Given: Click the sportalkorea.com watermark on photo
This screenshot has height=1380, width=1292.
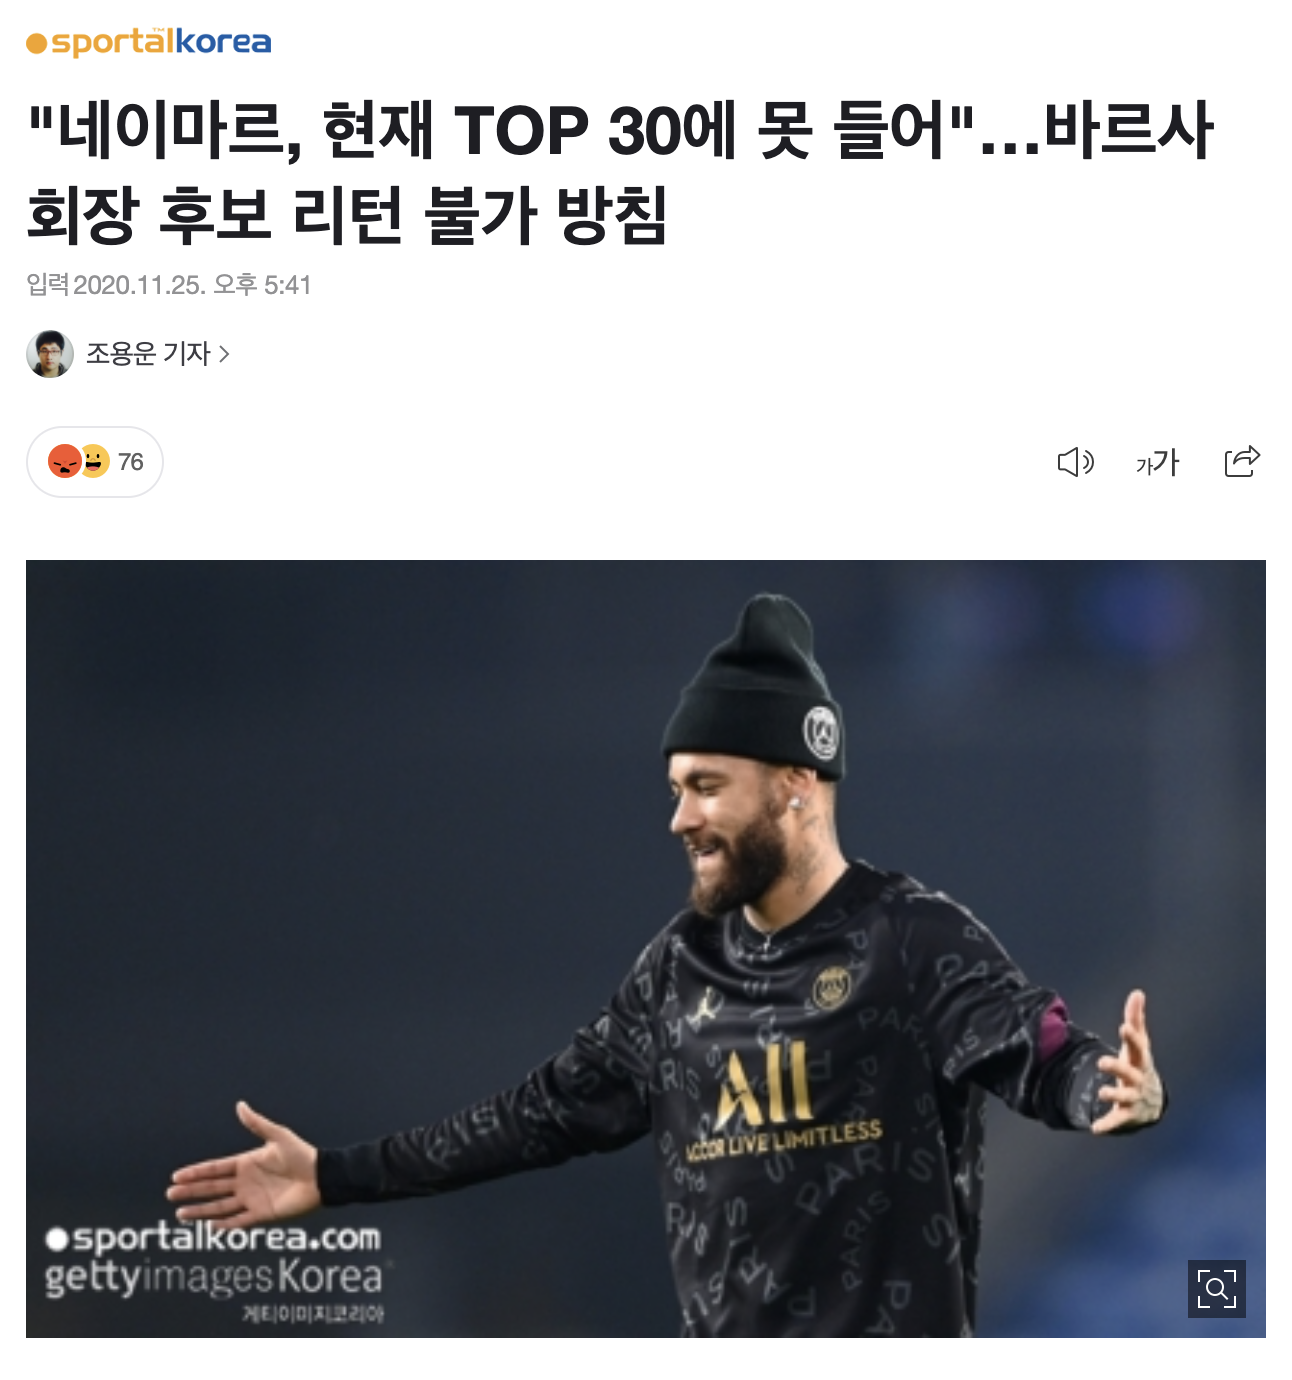Looking at the screenshot, I should click(x=213, y=1237).
